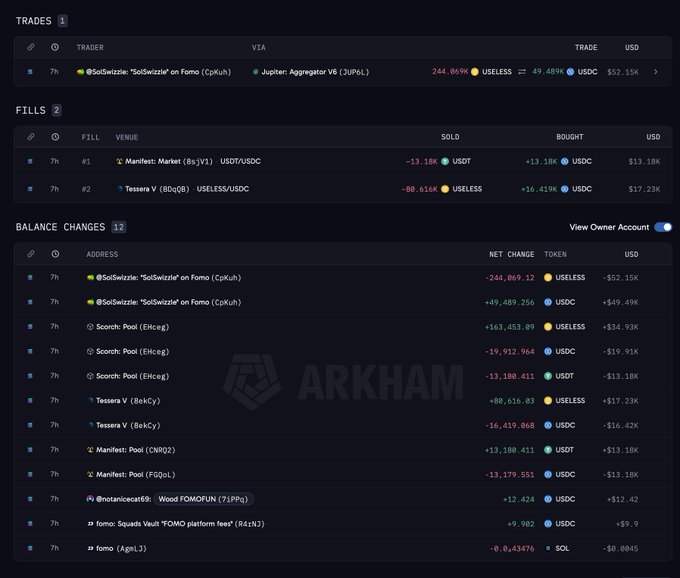Click the clock icon in Balance Changes header
Image resolution: width=680 pixels, height=578 pixels.
[55, 254]
